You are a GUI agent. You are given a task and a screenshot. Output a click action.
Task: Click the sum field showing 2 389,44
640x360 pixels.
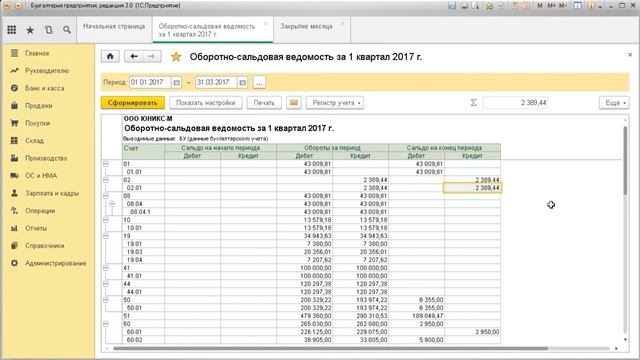point(516,102)
